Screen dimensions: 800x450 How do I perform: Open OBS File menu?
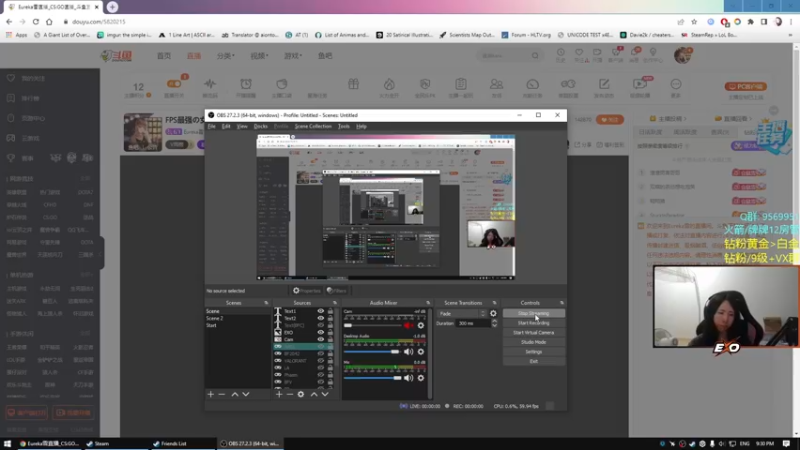(x=211, y=126)
